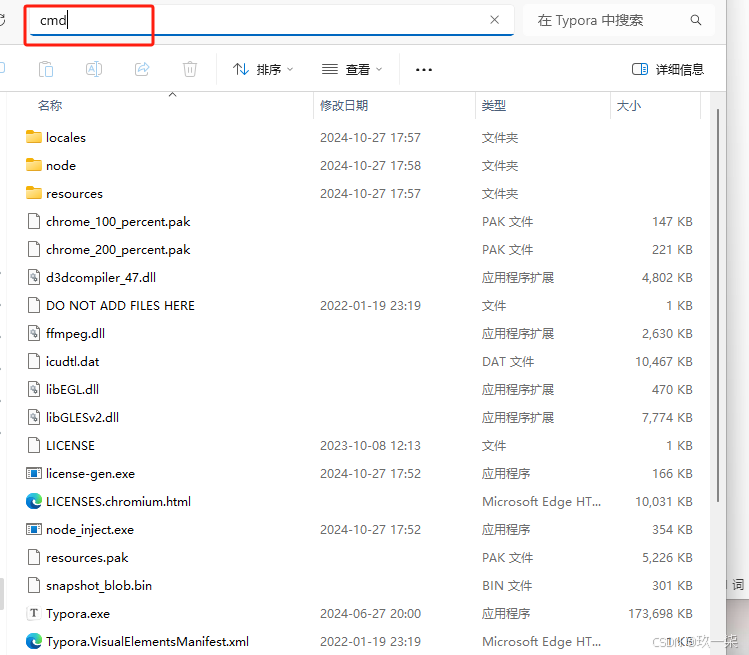Select the file name d3dcompiler_47.dll
This screenshot has width=749, height=655.
[101, 278]
